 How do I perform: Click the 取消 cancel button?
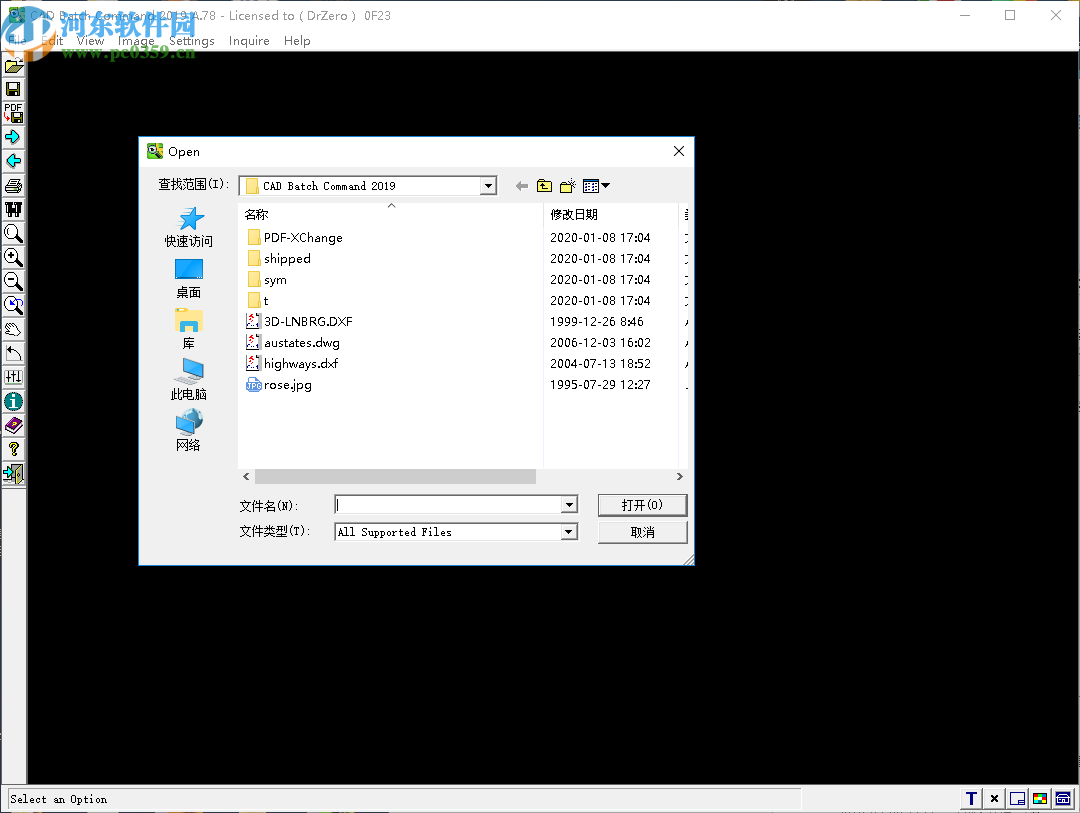click(641, 531)
